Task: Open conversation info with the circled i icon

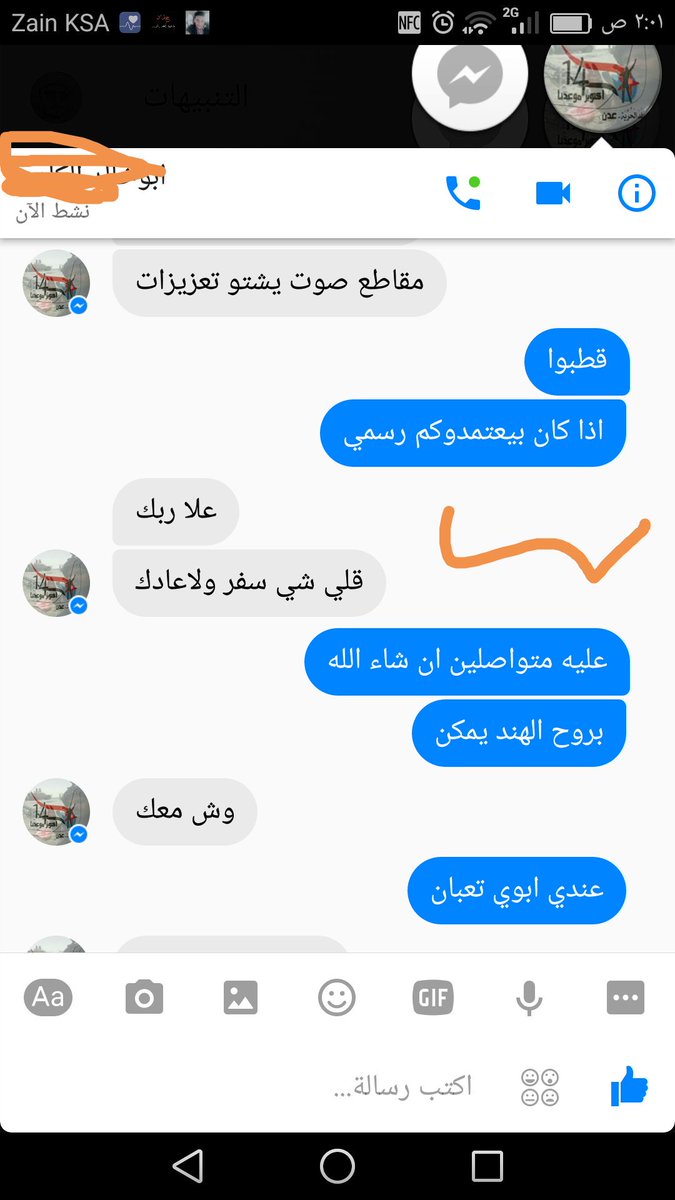Action: click(x=636, y=193)
